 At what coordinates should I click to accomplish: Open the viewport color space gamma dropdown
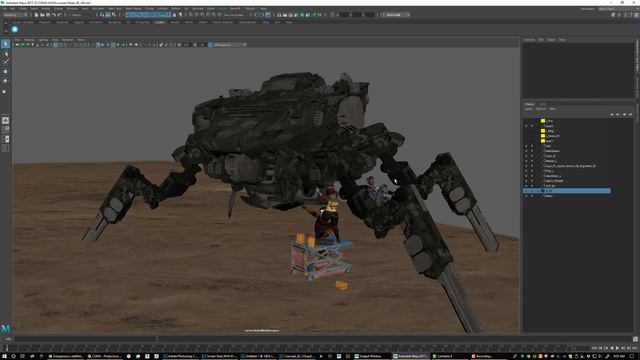tap(230, 45)
